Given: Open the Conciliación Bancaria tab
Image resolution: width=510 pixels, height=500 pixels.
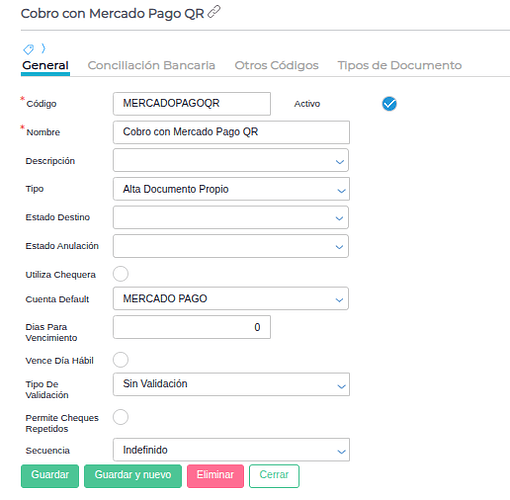Looking at the screenshot, I should tap(151, 65).
